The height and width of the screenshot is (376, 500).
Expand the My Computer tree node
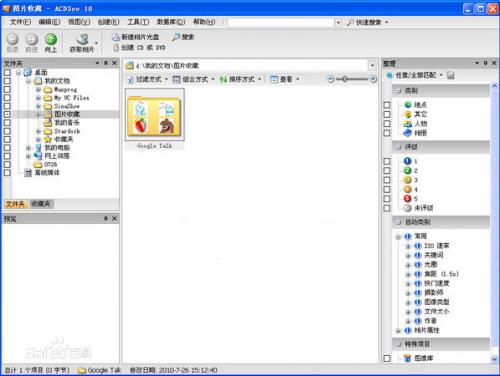pyautogui.click(x=29, y=147)
